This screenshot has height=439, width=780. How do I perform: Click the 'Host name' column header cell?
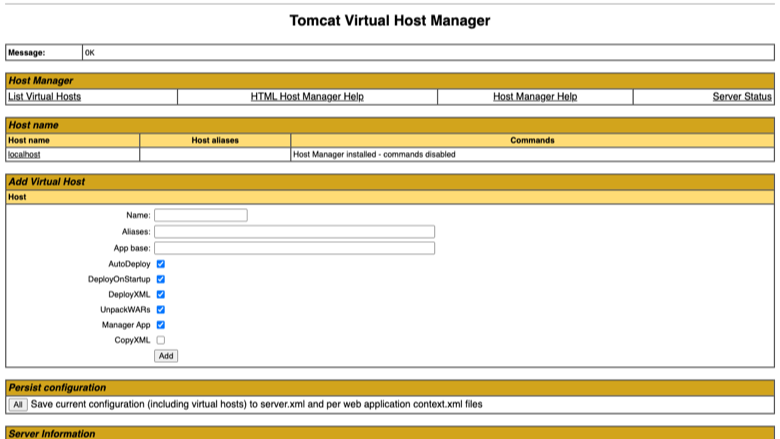pyautogui.click(x=73, y=140)
